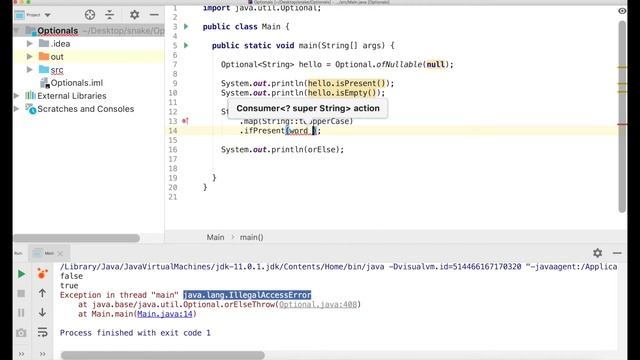
Task: Click the stop process icon
Action: (x=21, y=293)
